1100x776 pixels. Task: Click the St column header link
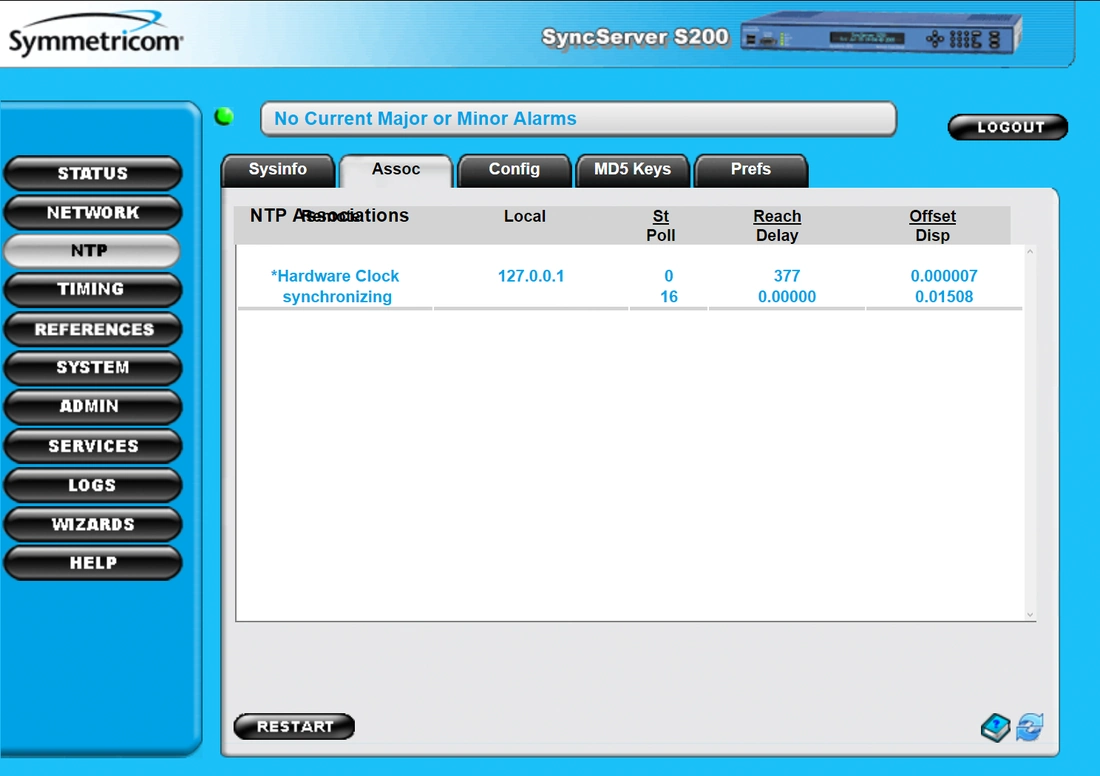point(661,216)
